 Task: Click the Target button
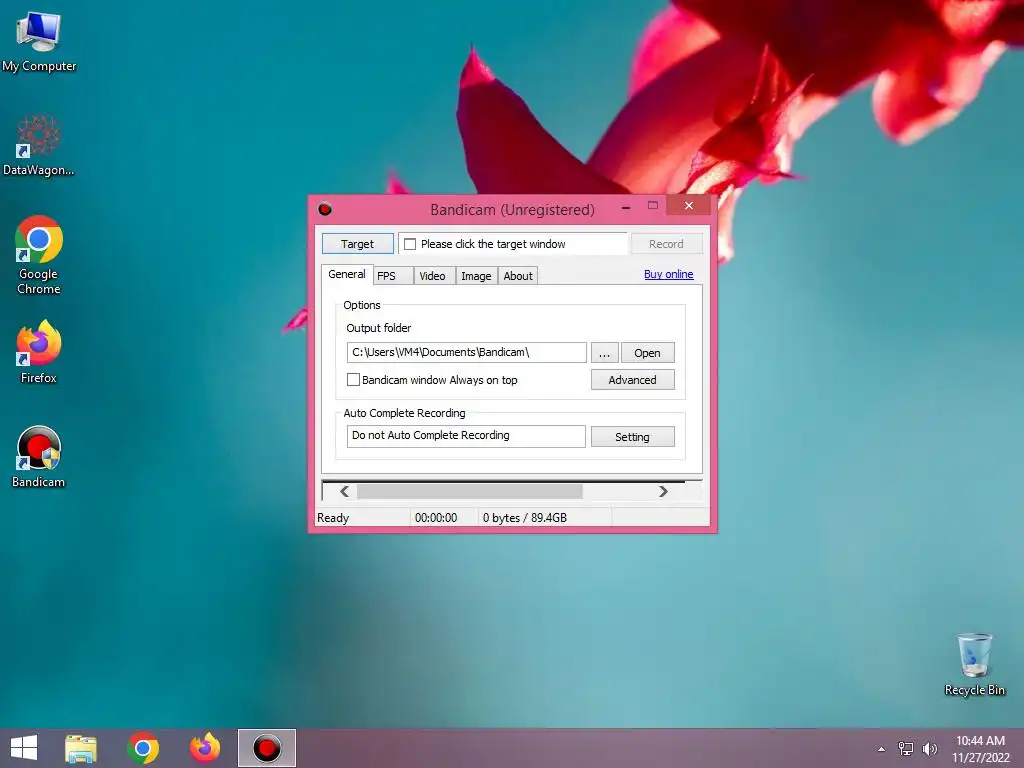[x=358, y=244]
